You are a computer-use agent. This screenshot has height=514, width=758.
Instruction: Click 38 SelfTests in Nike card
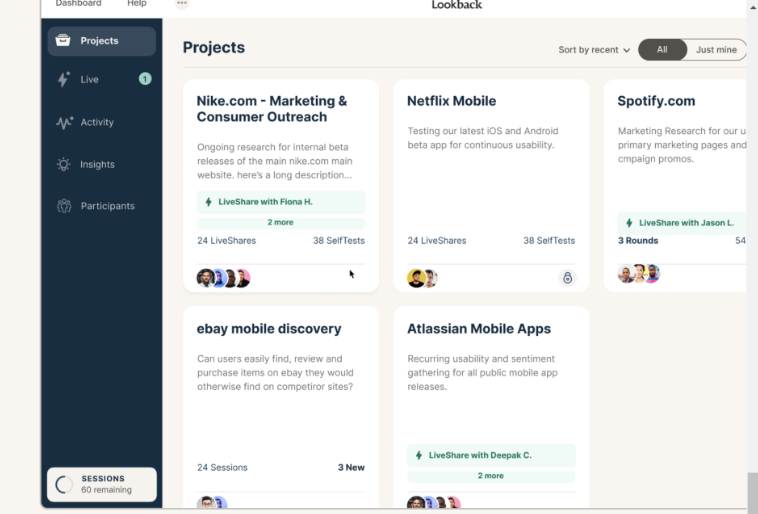pyautogui.click(x=338, y=240)
